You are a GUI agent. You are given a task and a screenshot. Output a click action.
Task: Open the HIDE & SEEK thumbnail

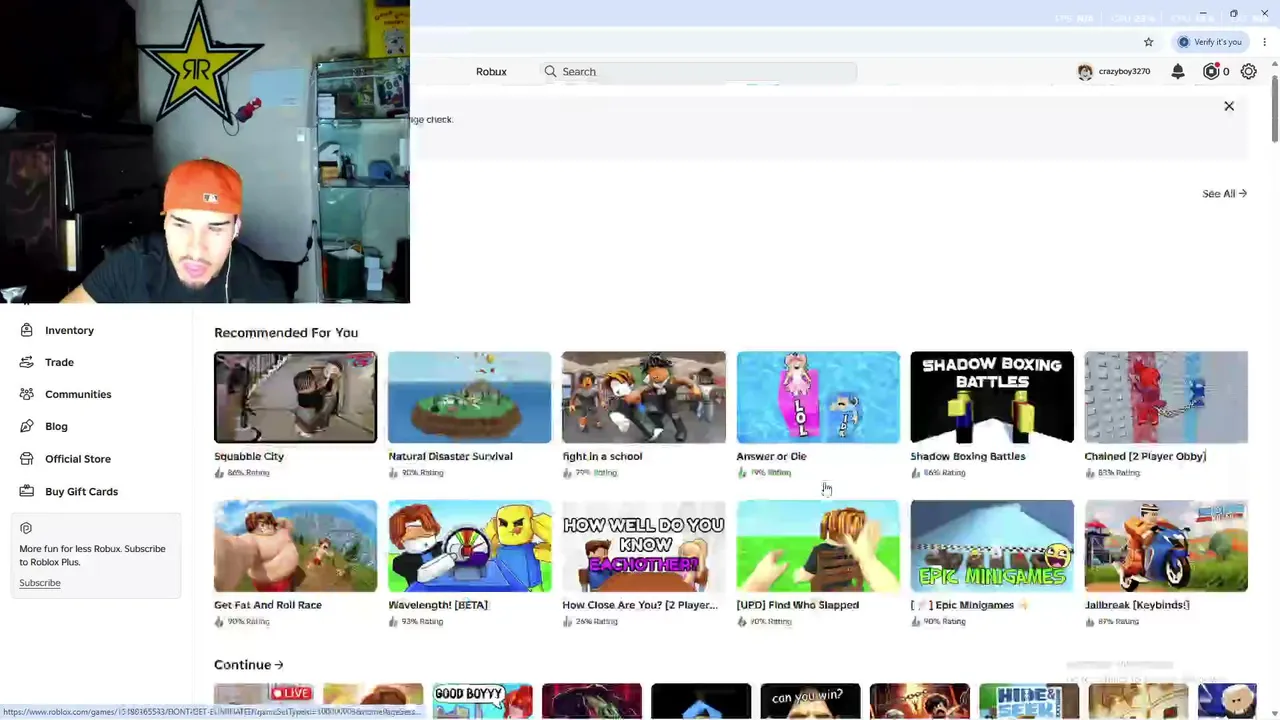point(1029,701)
